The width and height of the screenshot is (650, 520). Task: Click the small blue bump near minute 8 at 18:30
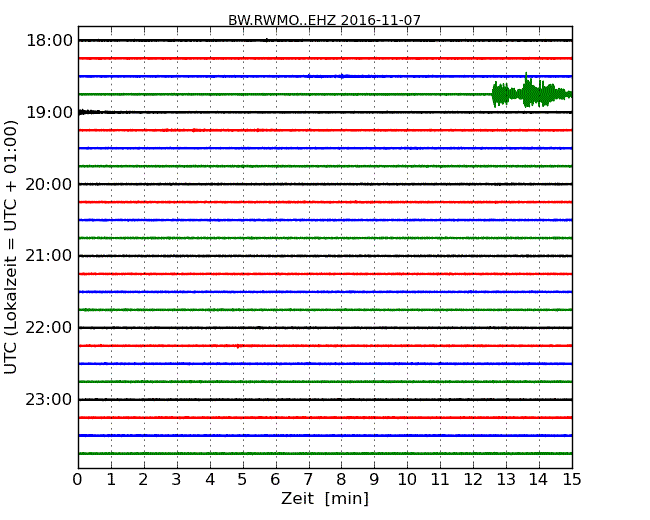tap(342, 76)
